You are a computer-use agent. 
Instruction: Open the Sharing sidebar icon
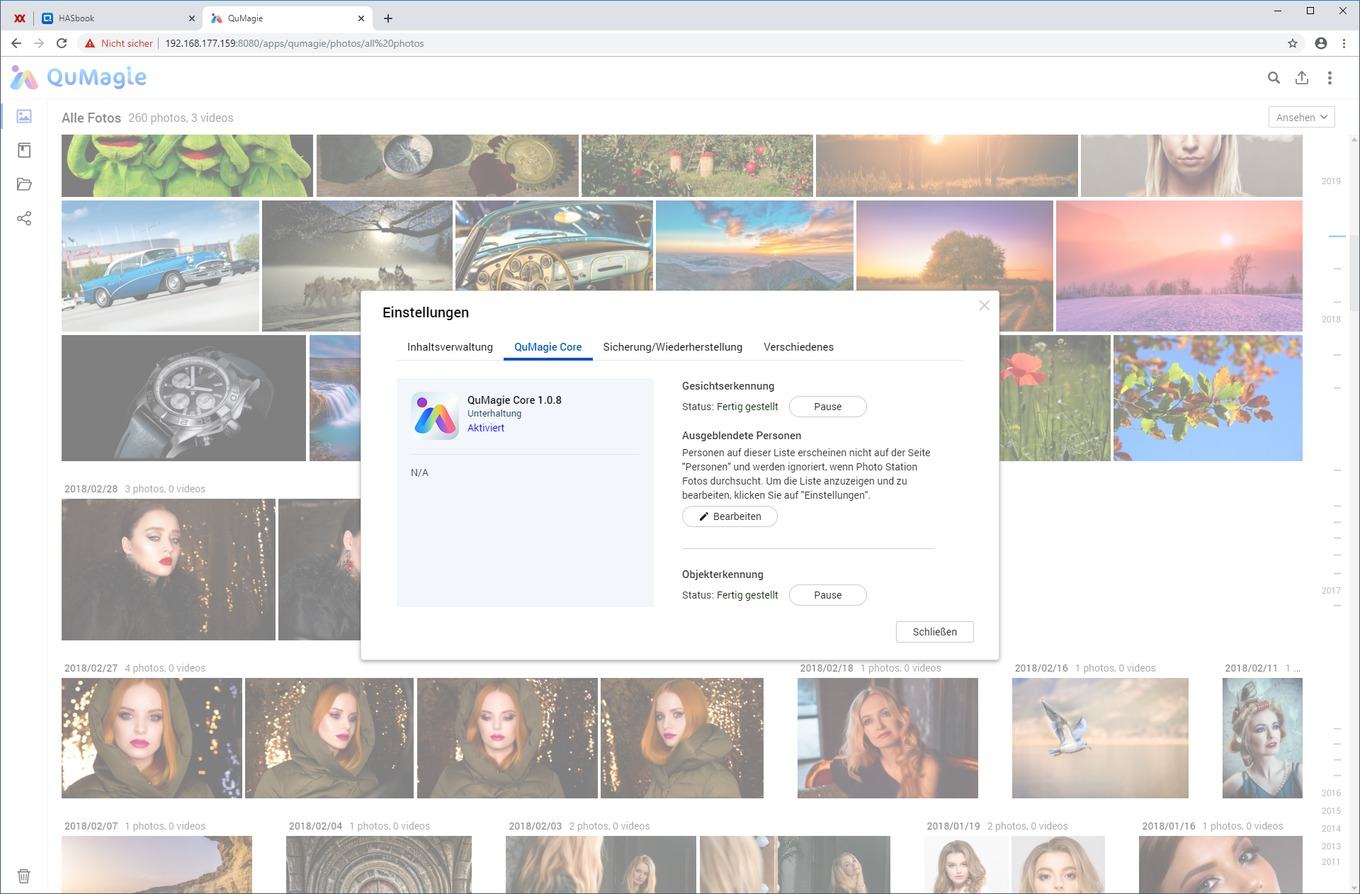click(x=24, y=218)
